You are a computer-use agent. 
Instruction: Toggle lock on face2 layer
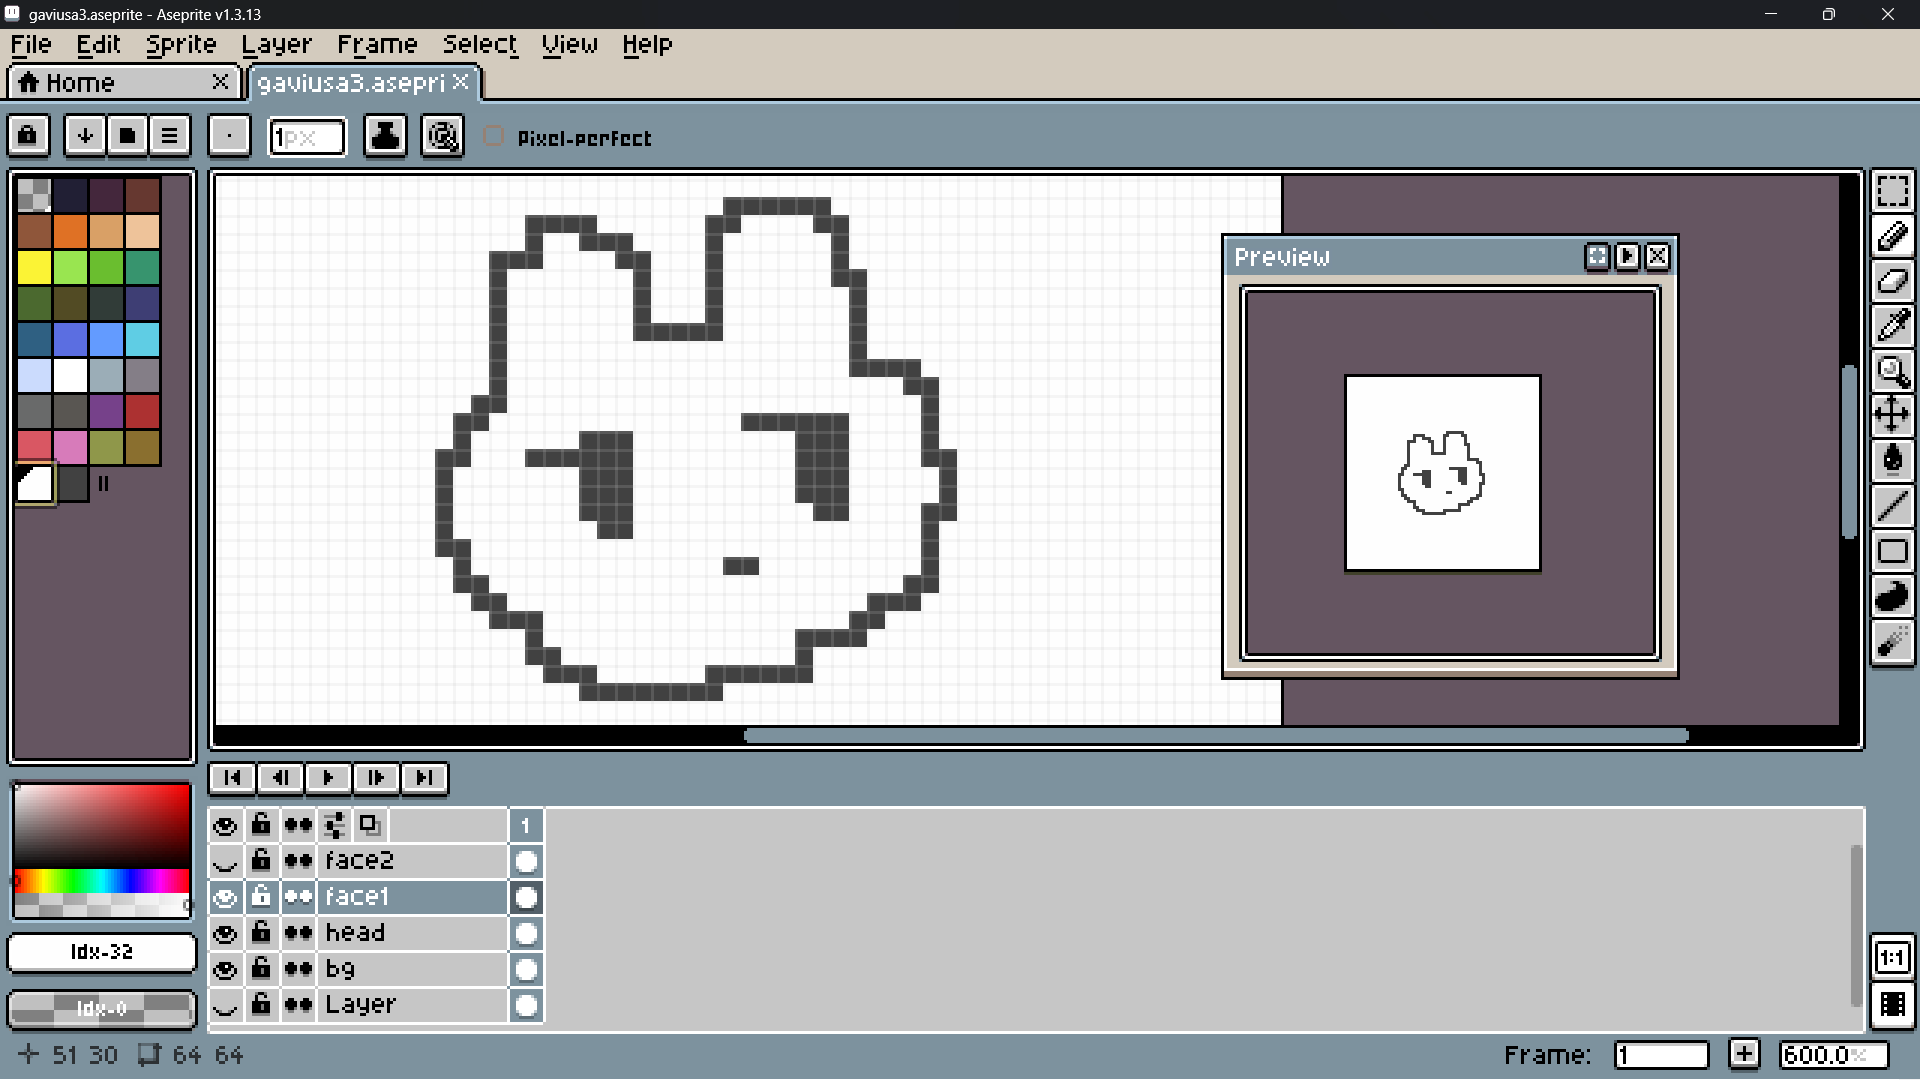pos(261,861)
